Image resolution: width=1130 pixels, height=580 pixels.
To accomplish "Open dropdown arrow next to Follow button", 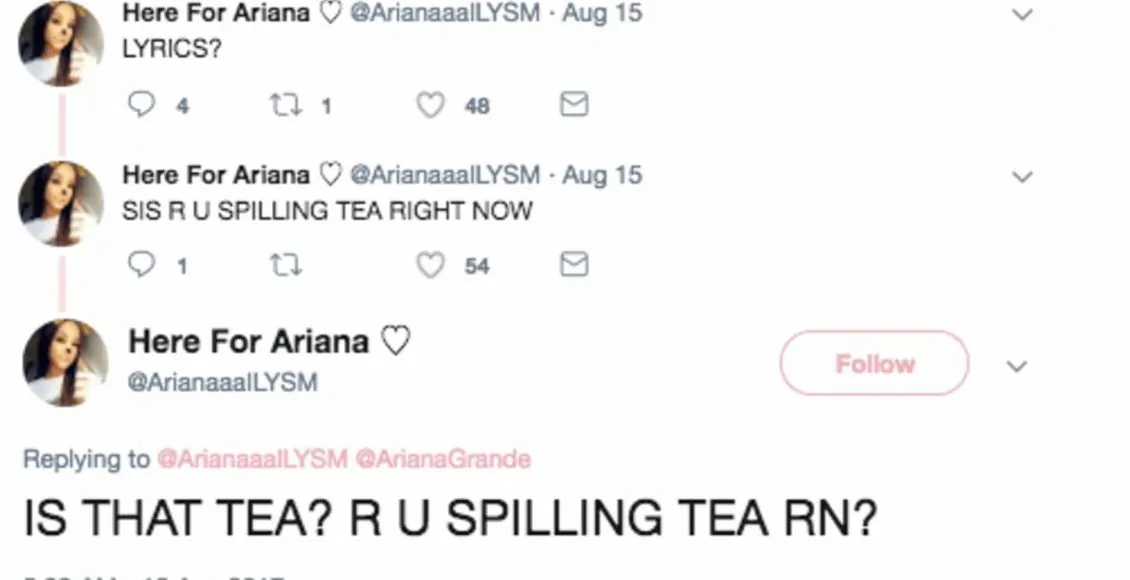I will [x=1016, y=367].
